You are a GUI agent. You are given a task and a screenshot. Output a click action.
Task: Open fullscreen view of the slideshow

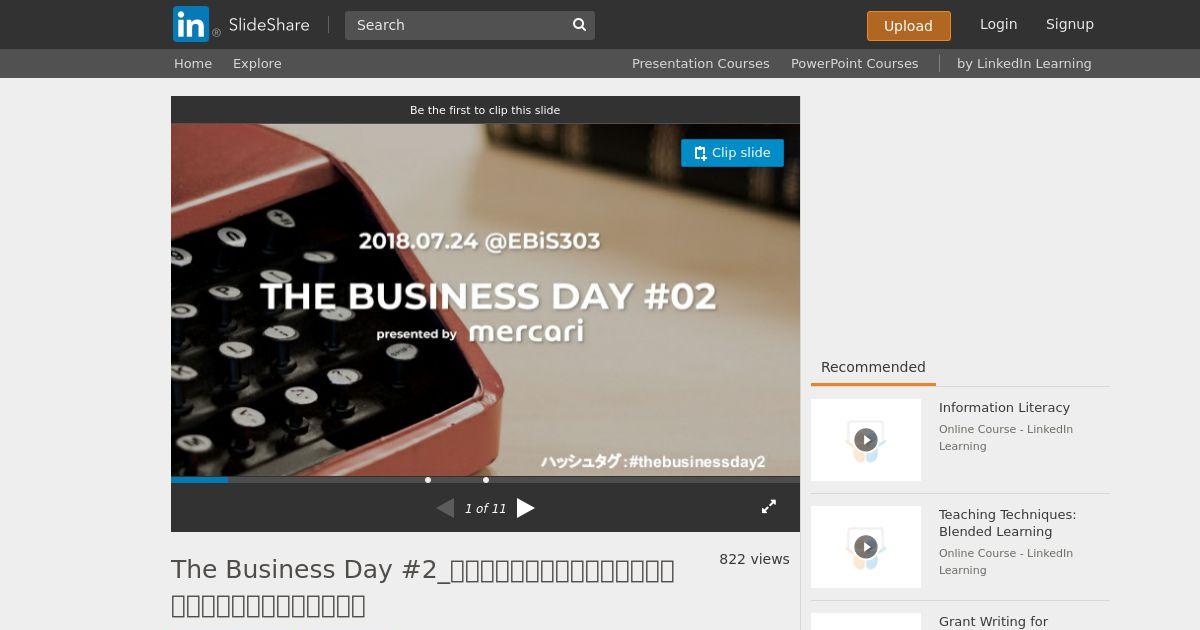769,507
